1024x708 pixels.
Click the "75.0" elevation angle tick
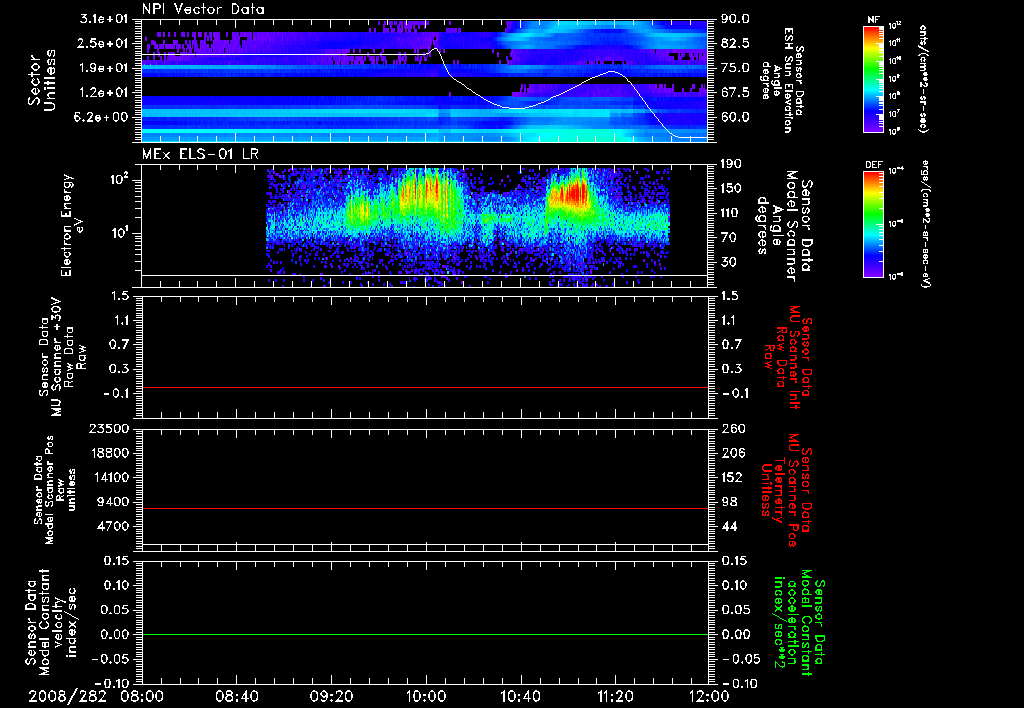tap(735, 68)
